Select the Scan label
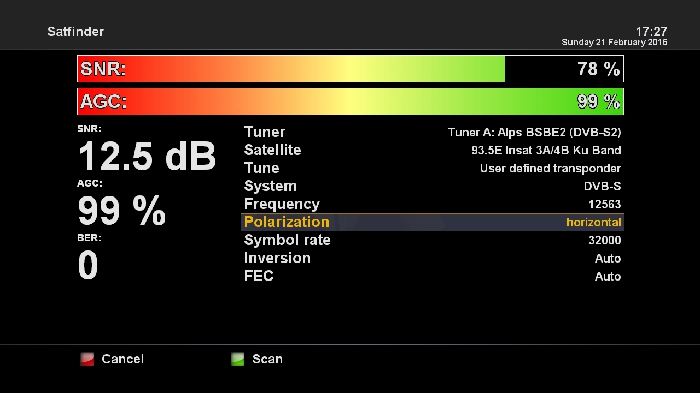The width and height of the screenshot is (700, 393). point(267,359)
